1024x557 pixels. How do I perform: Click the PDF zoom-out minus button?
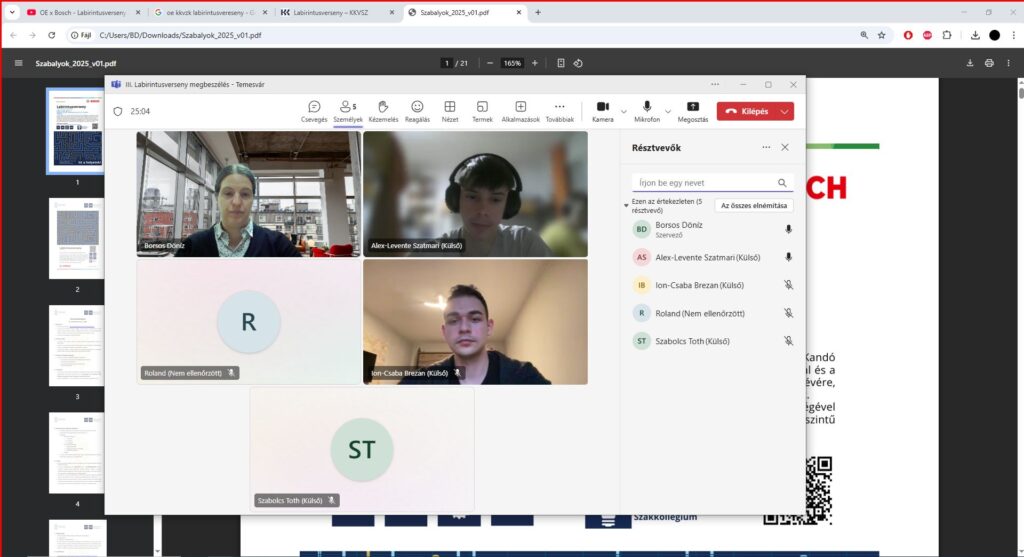489,63
